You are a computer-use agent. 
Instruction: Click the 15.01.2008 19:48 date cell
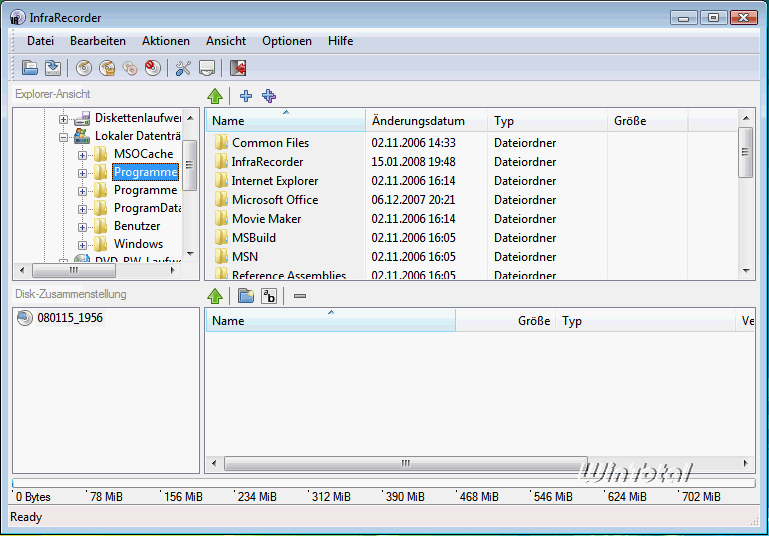click(413, 162)
